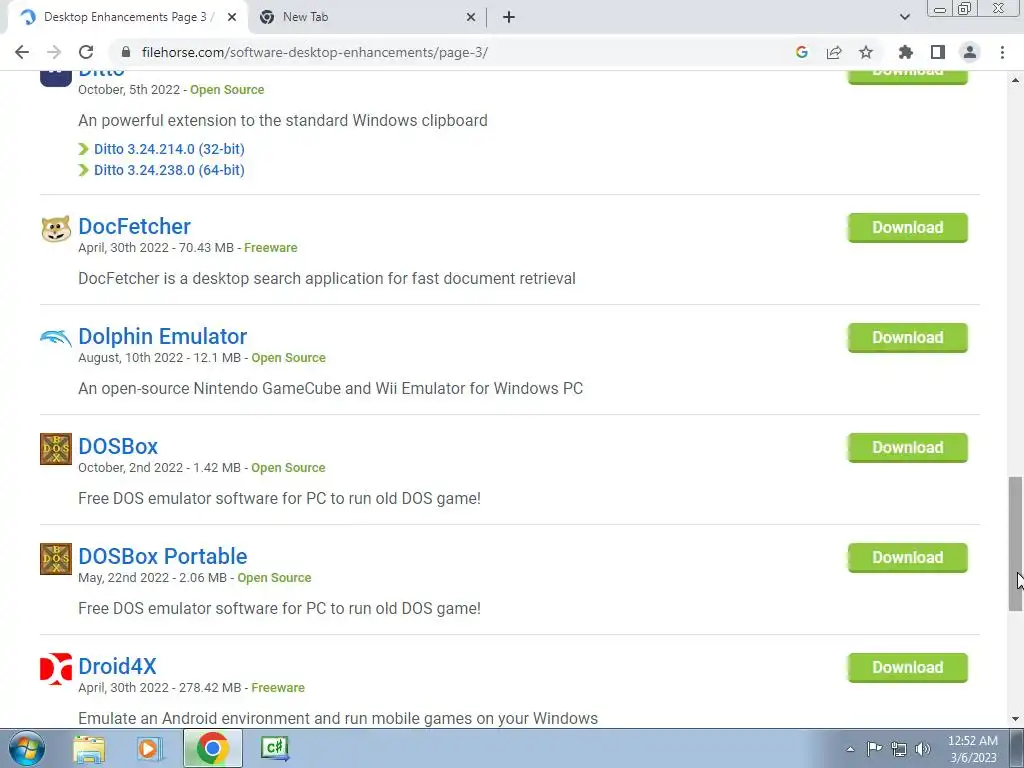Screen dimensions: 1024x768
Task: Open the C# app in taskbar
Action: point(275,748)
